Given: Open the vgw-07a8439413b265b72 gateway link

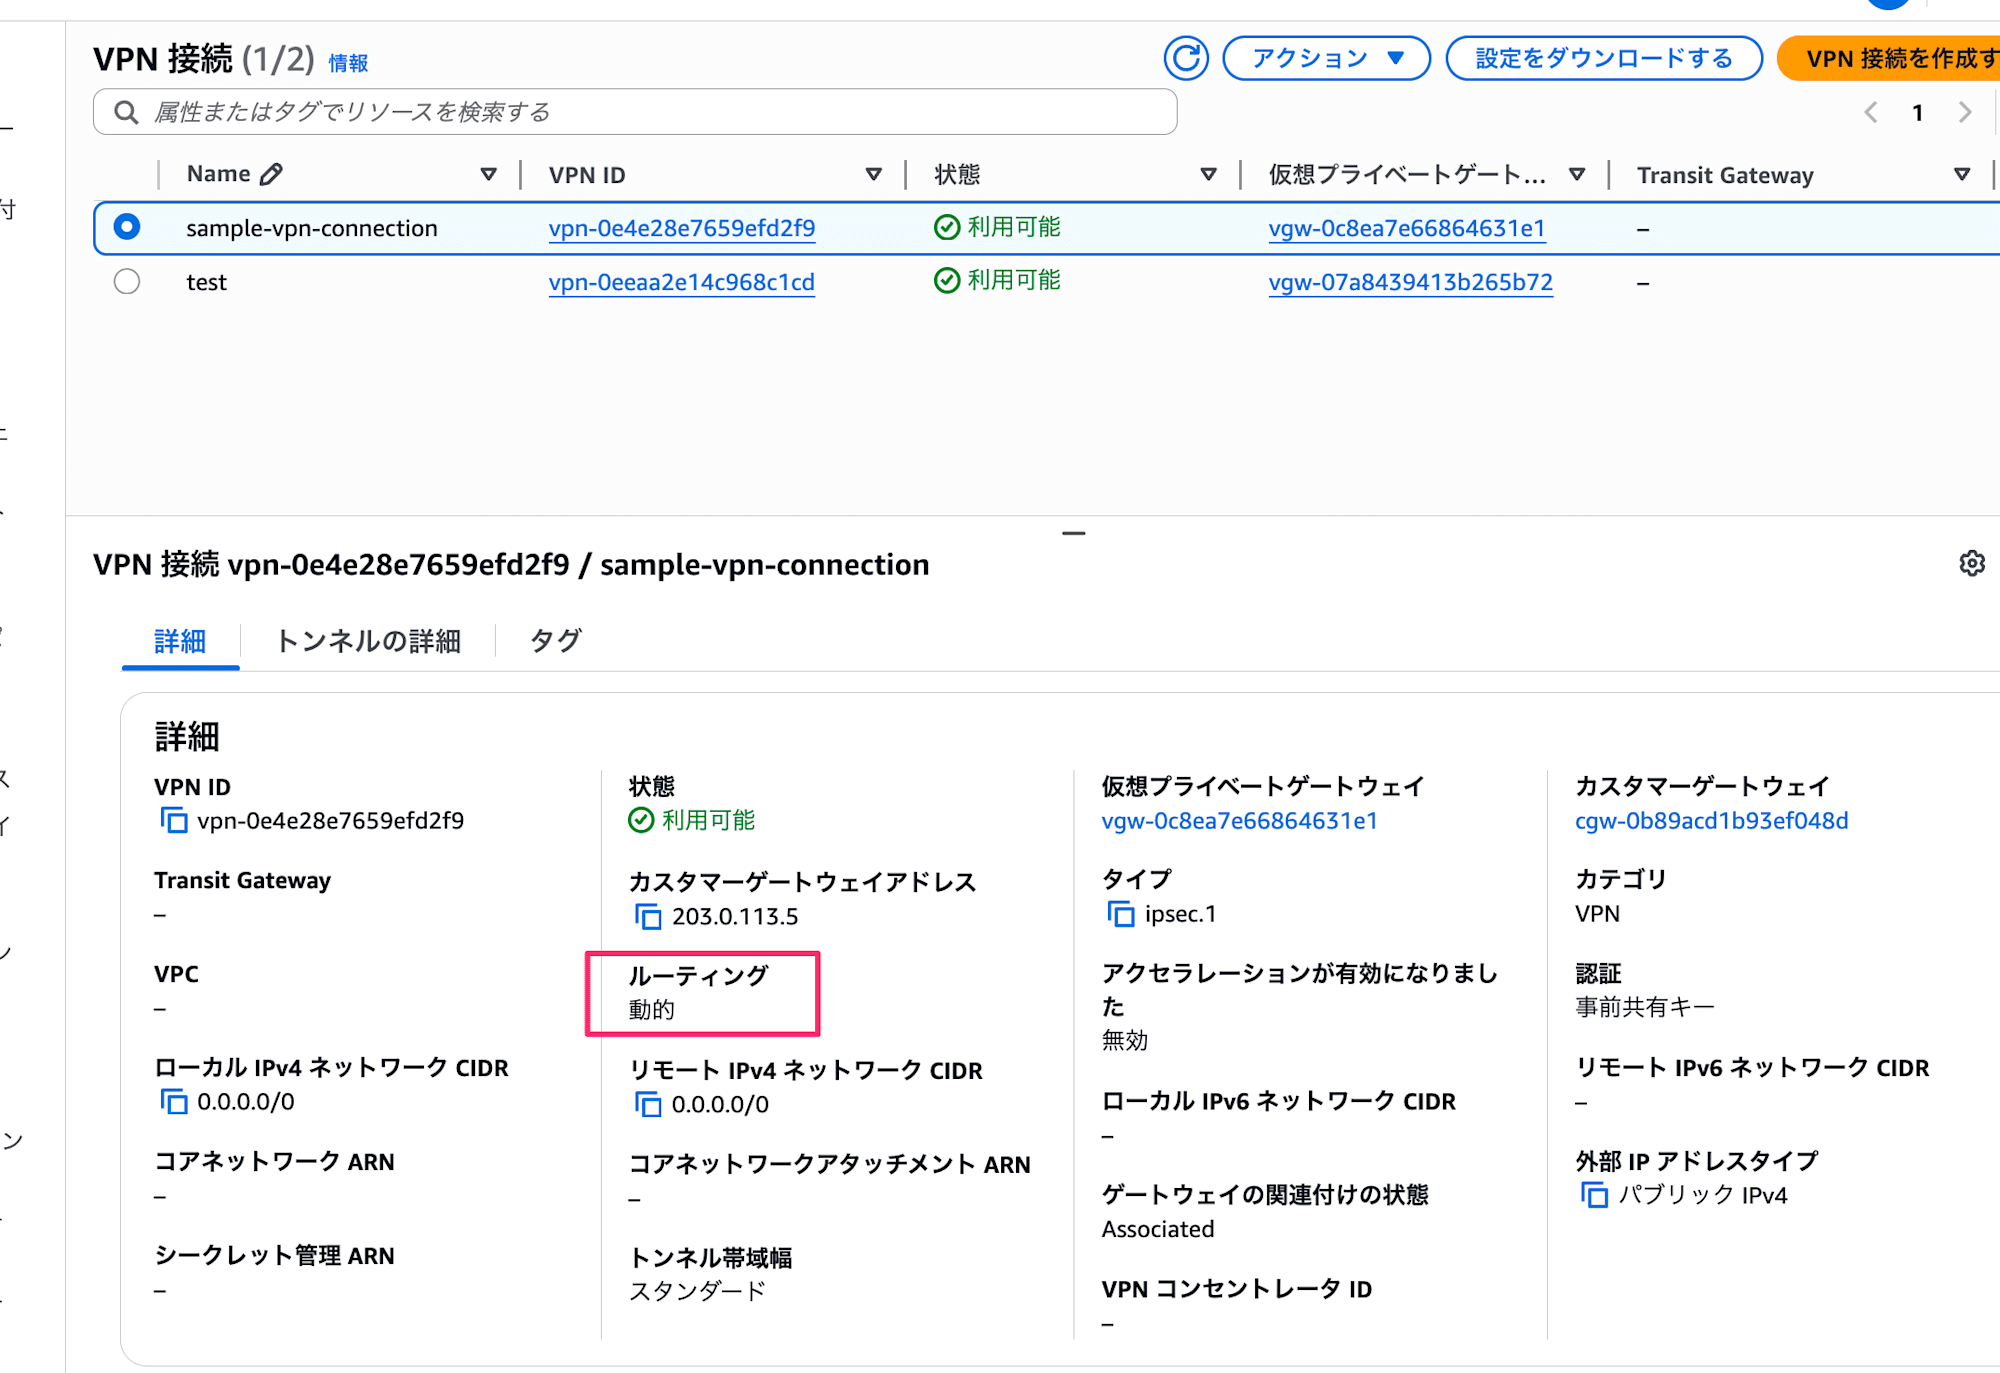Looking at the screenshot, I should [1410, 283].
